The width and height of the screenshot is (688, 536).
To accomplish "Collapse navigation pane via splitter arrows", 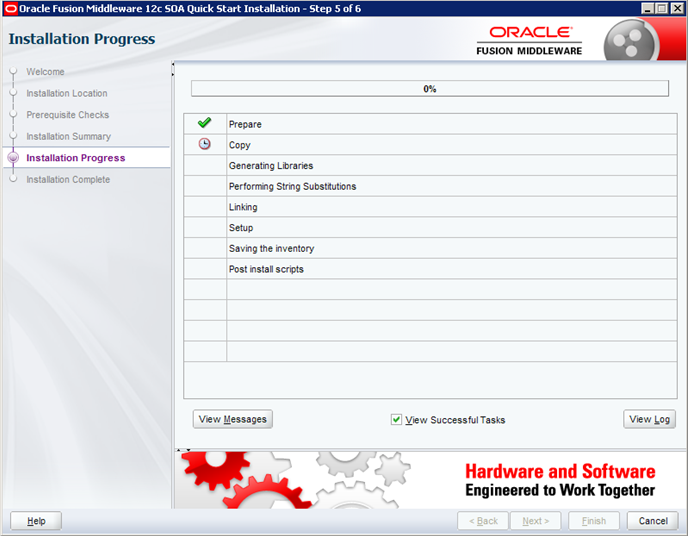I will pos(173,64).
